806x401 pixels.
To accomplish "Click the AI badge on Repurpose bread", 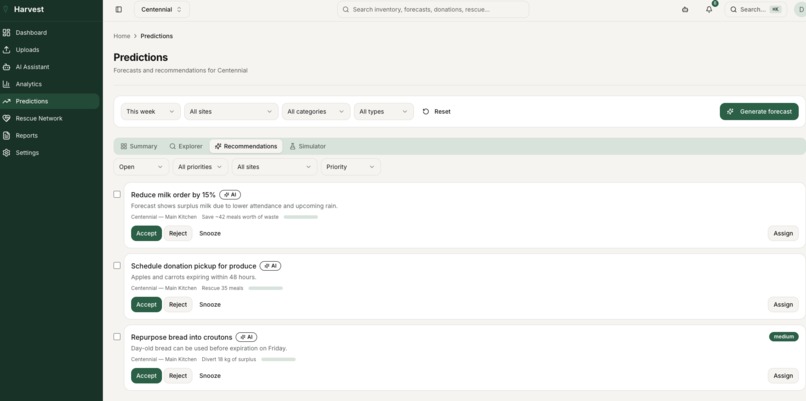I will point(247,337).
